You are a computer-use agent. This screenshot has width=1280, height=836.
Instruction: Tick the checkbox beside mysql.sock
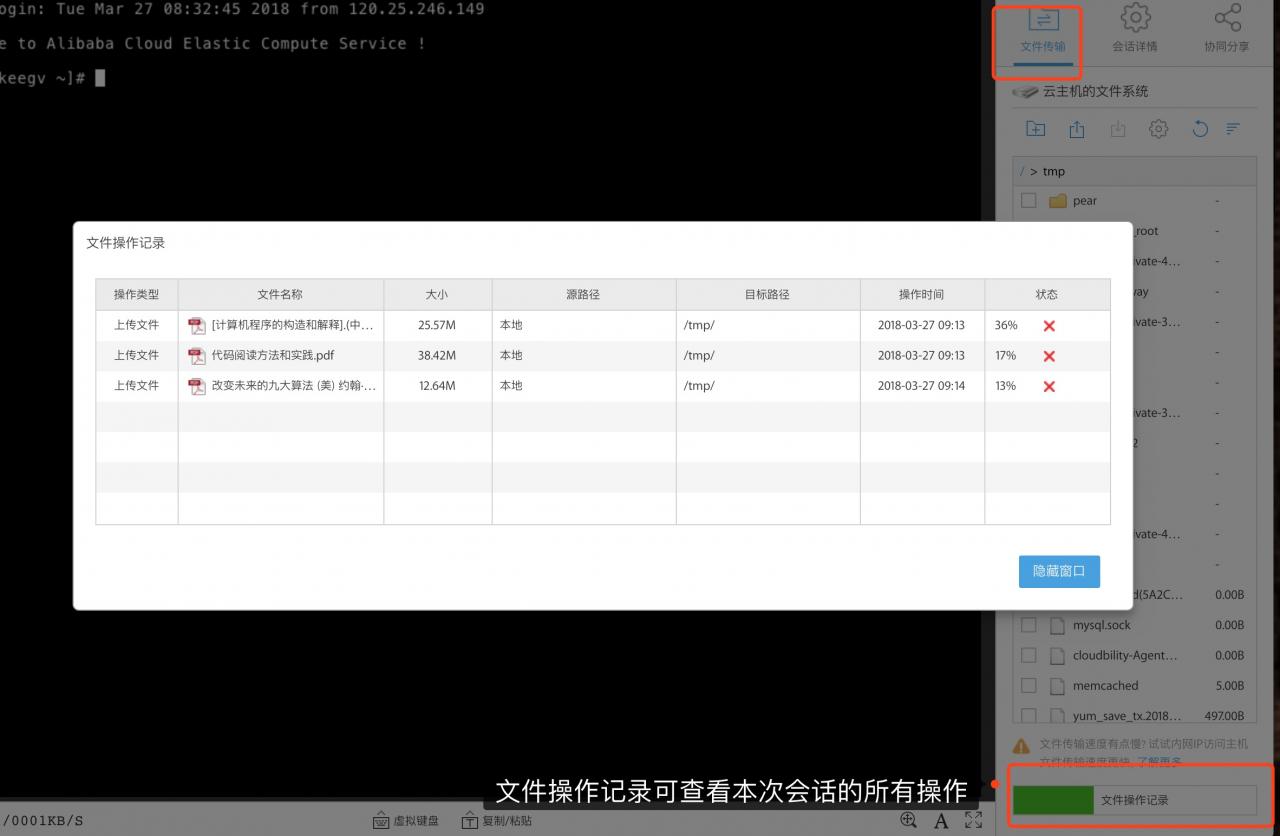pos(1028,626)
